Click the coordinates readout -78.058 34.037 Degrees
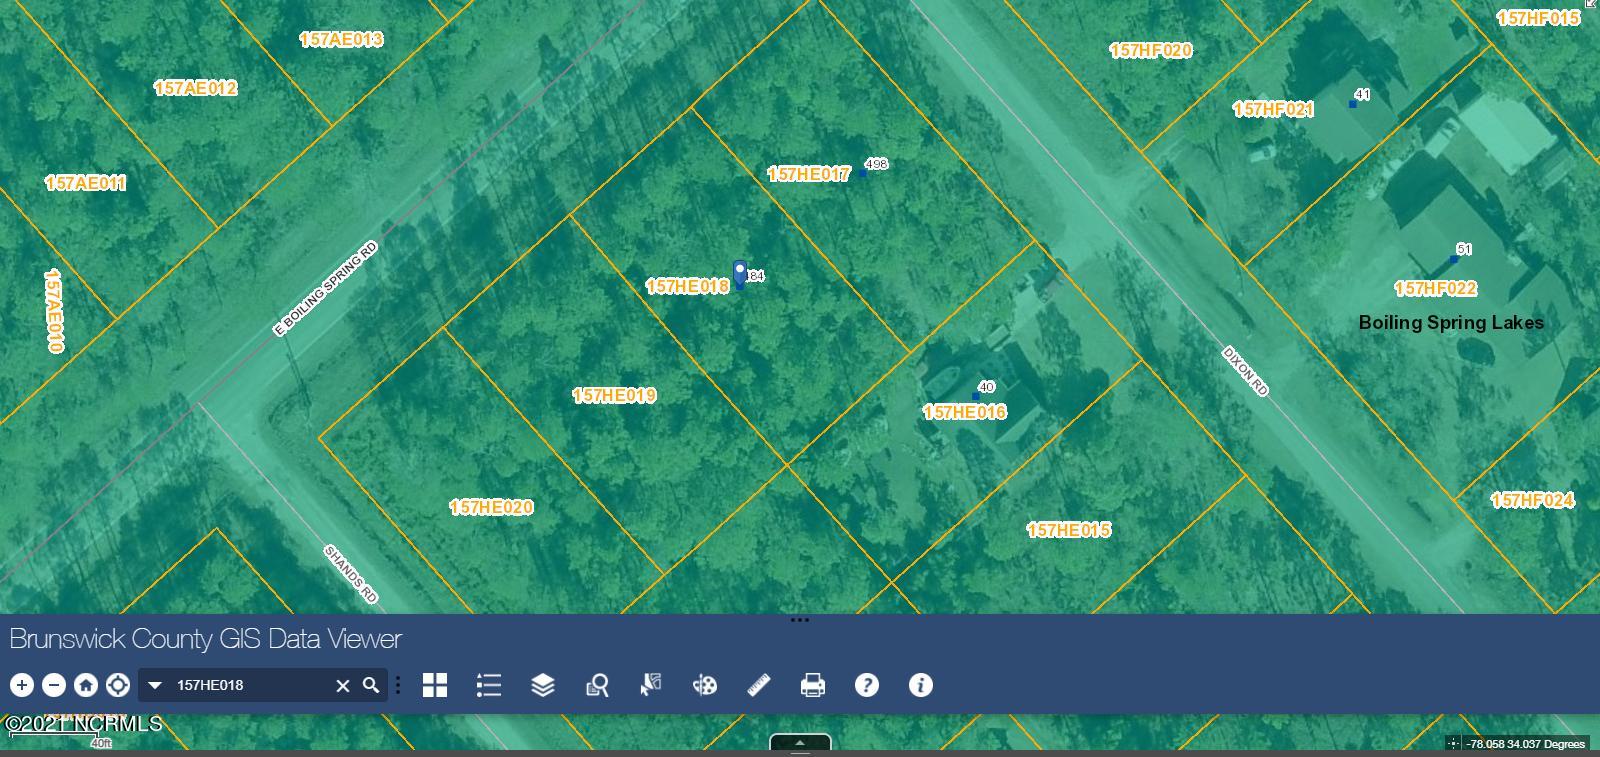The height and width of the screenshot is (757, 1600). 1525,743
